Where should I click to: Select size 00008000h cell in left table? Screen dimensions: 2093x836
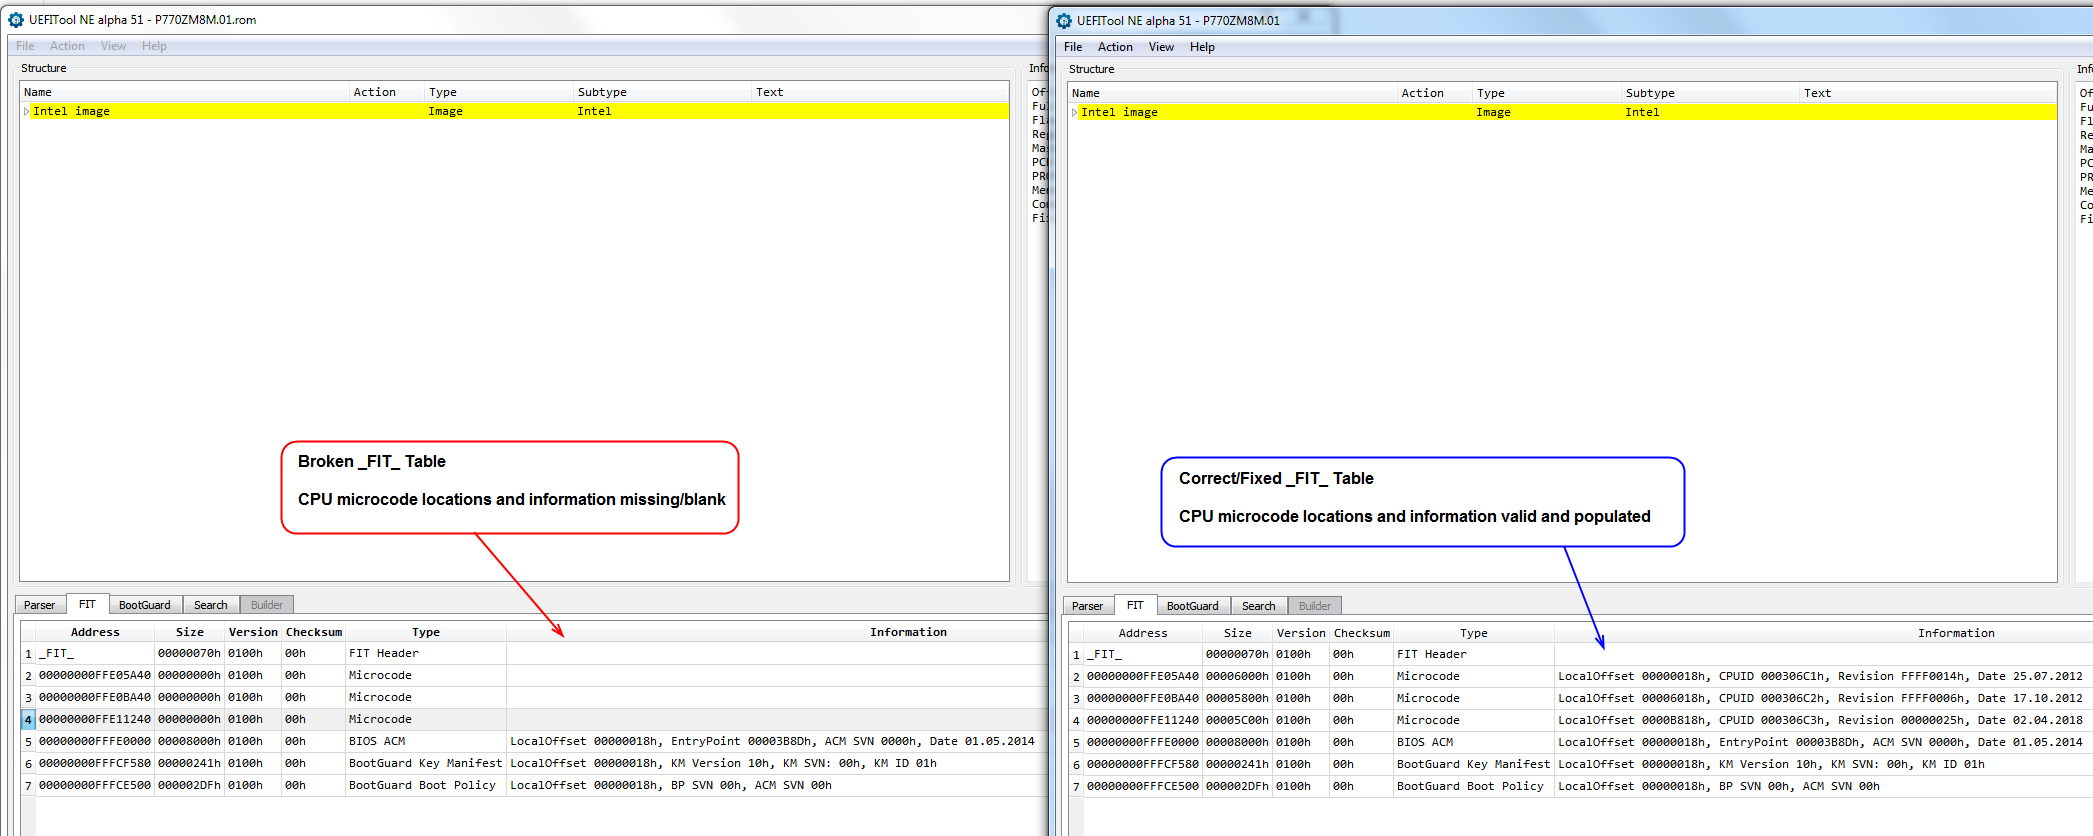[189, 741]
